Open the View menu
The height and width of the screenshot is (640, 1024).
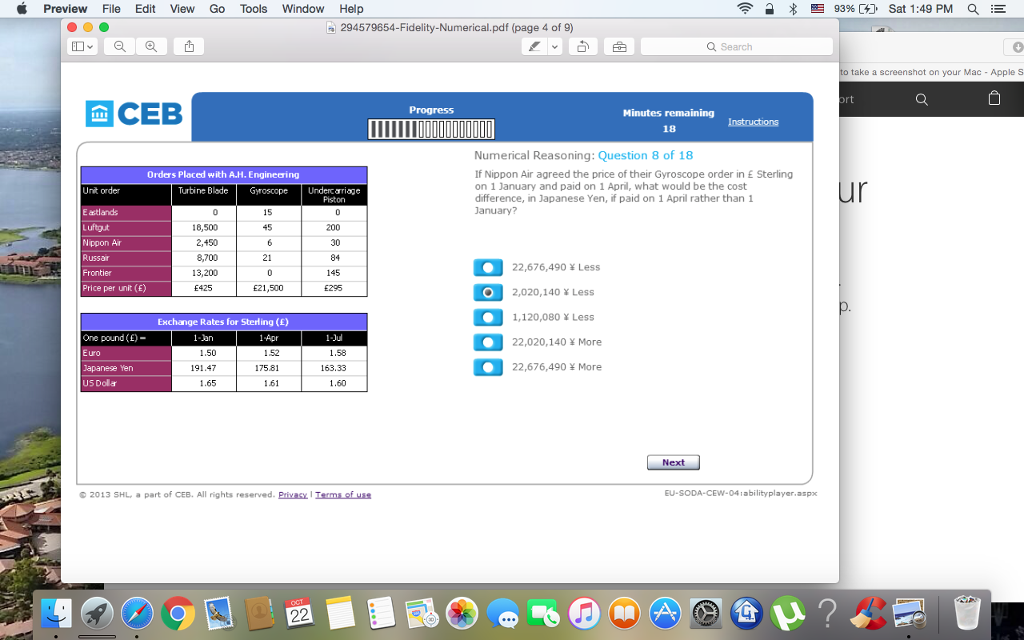(182, 8)
